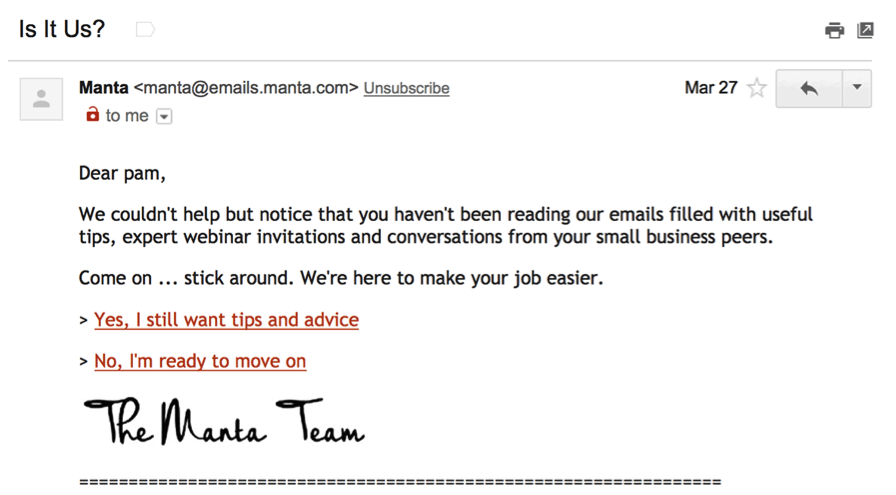Click the 'Is It Us?' subject line
The image size is (896, 495).
[62, 29]
